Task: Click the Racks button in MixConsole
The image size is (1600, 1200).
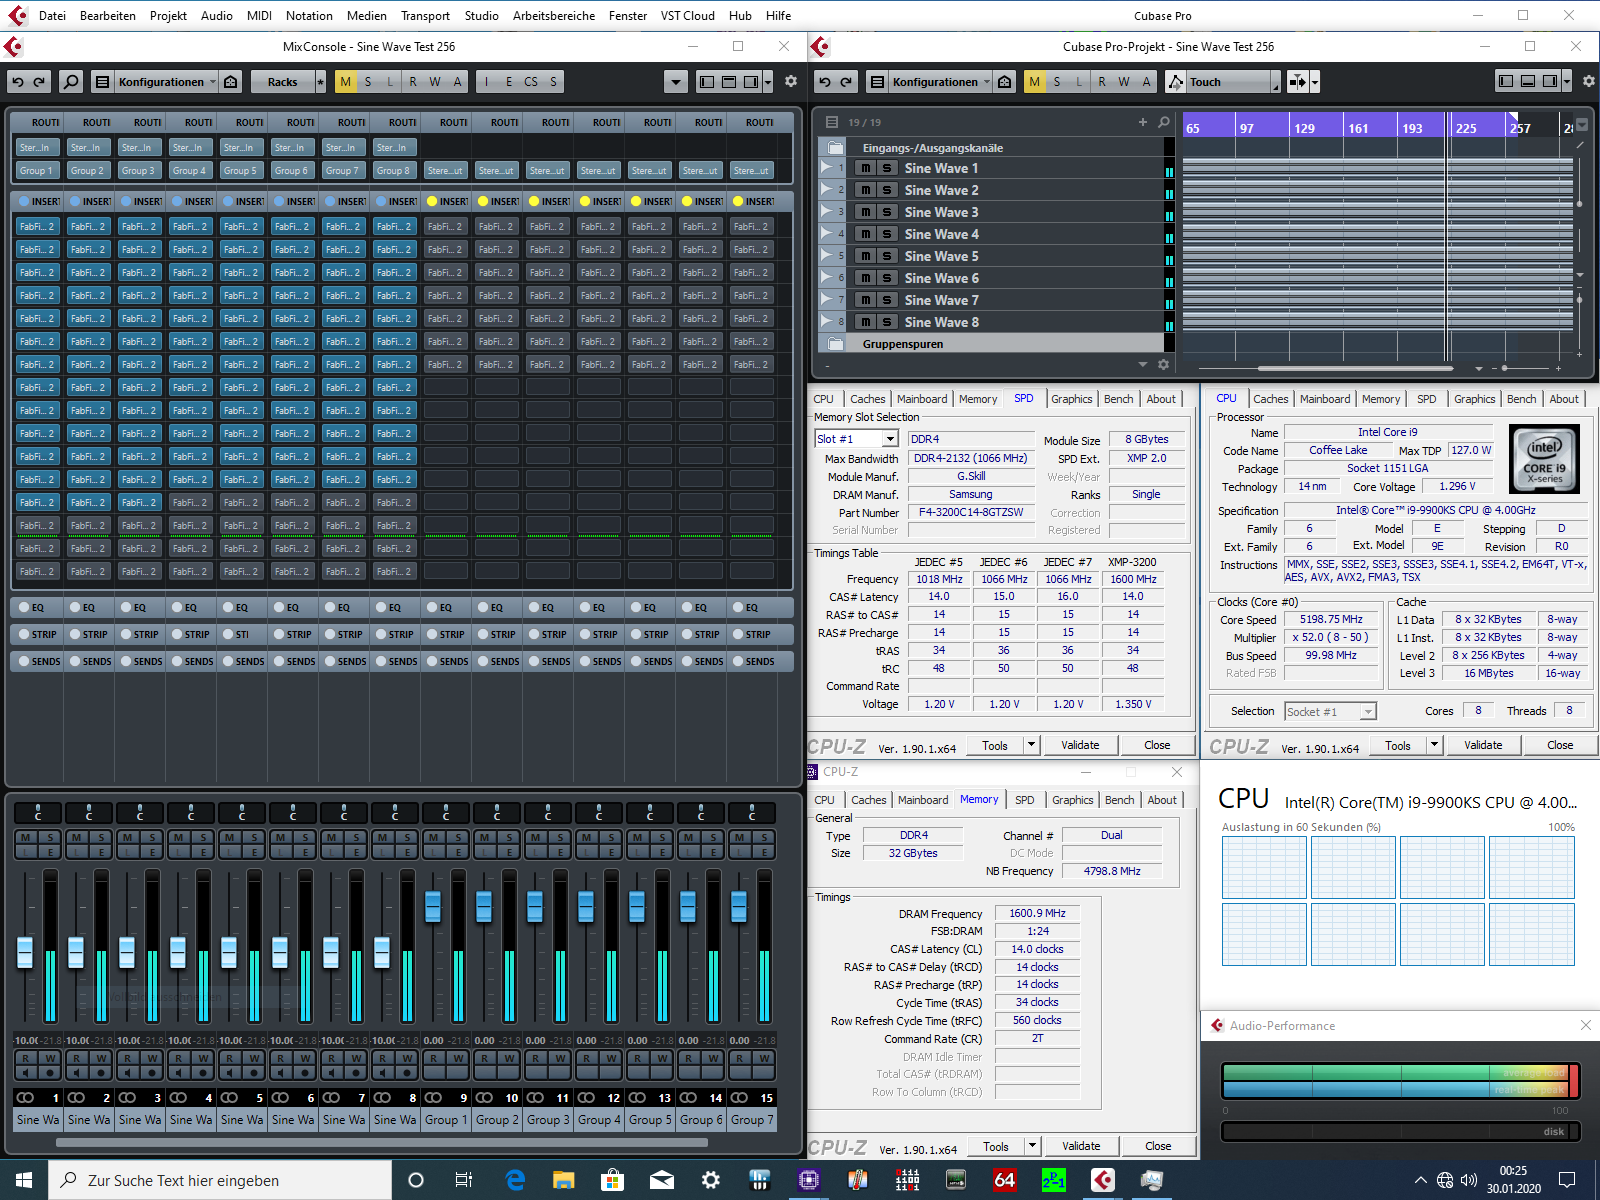Action: click(x=283, y=81)
